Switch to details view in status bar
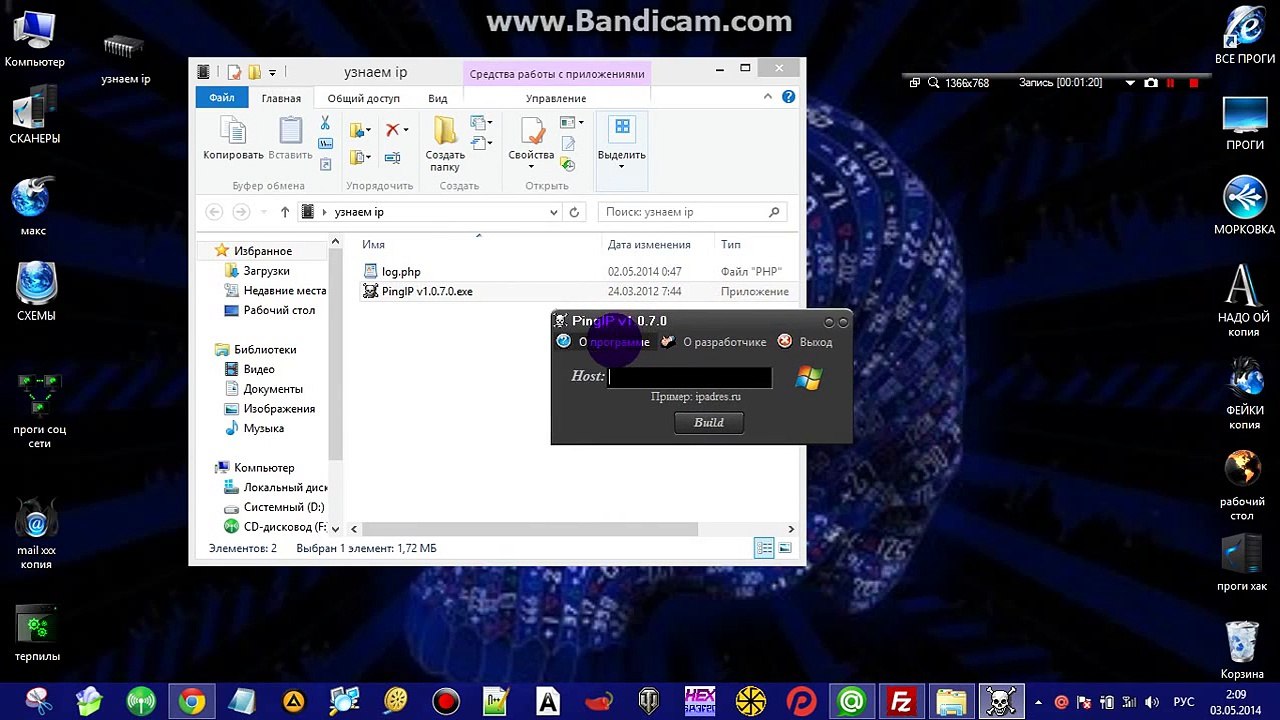 coord(764,548)
